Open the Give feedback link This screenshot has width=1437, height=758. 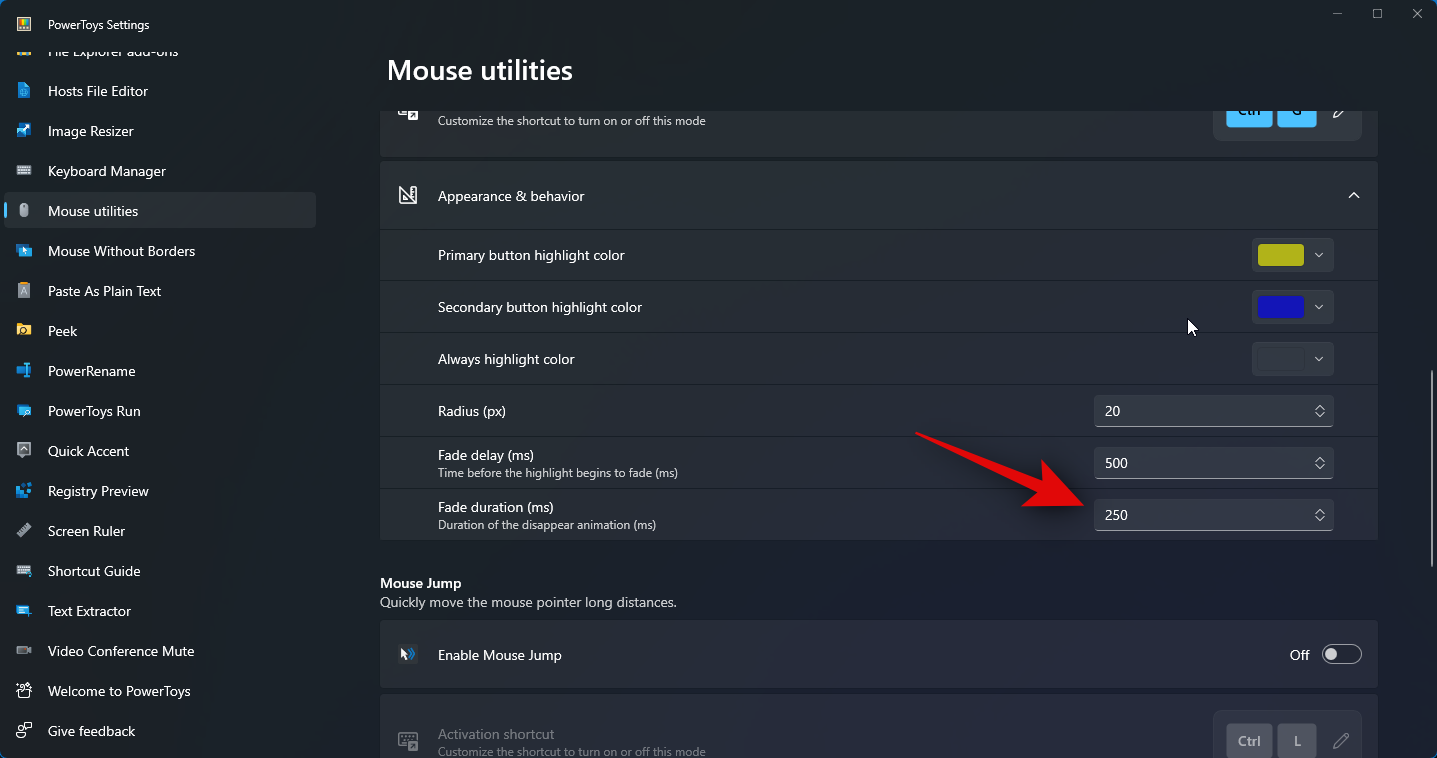tap(91, 731)
